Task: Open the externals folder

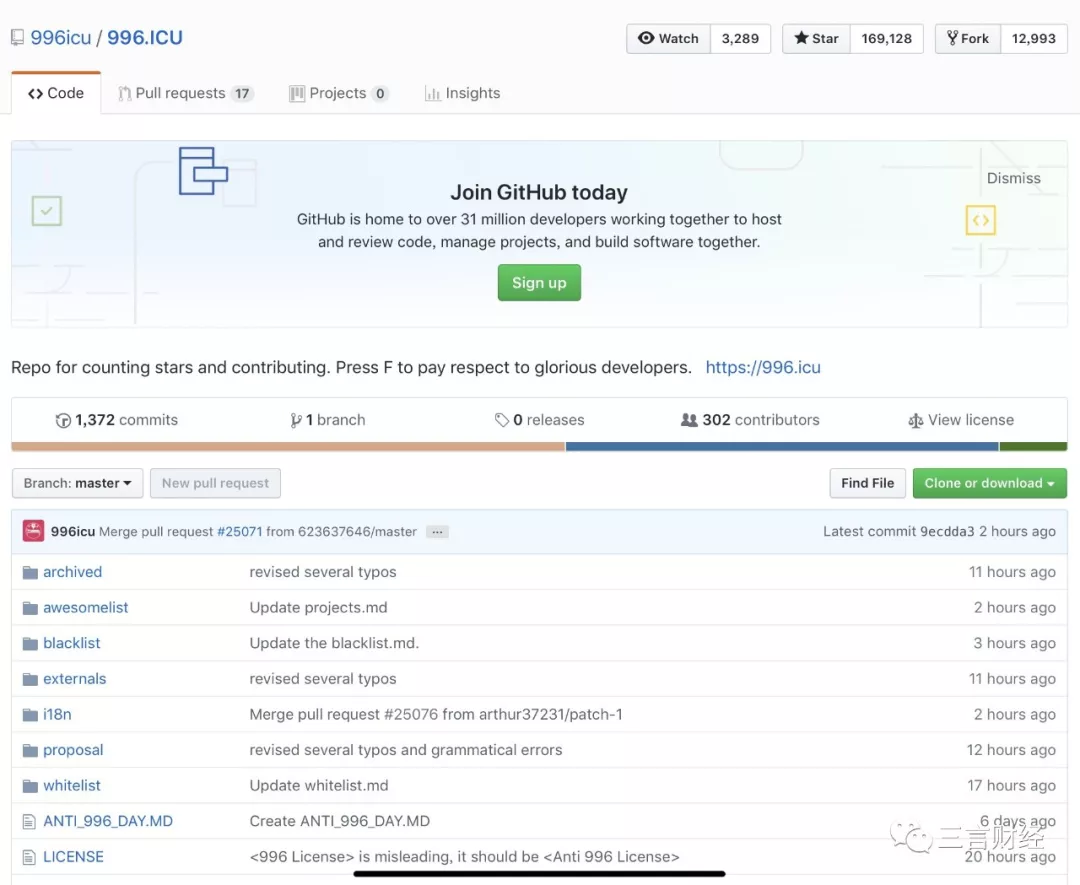Action: [74, 679]
